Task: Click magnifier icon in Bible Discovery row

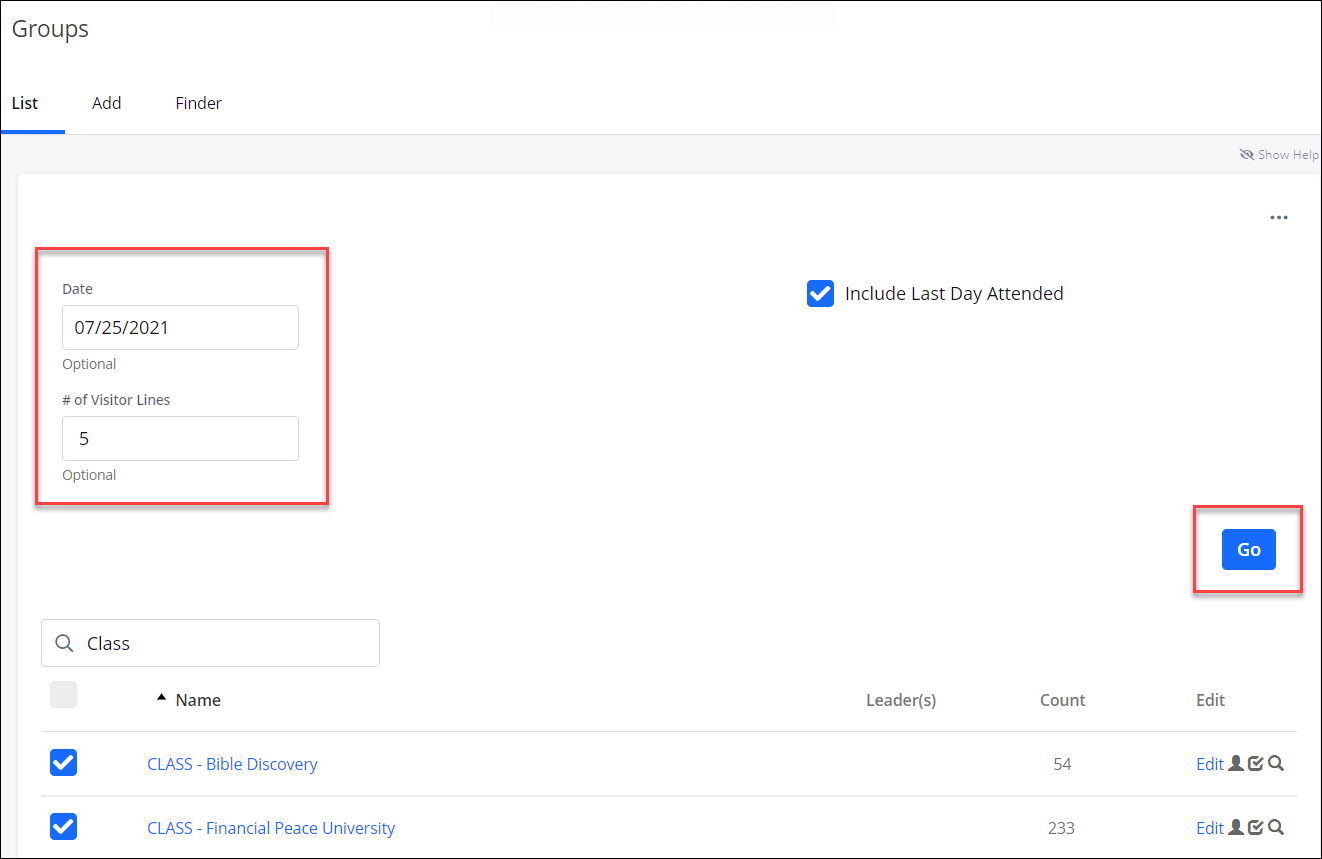Action: 1276,764
